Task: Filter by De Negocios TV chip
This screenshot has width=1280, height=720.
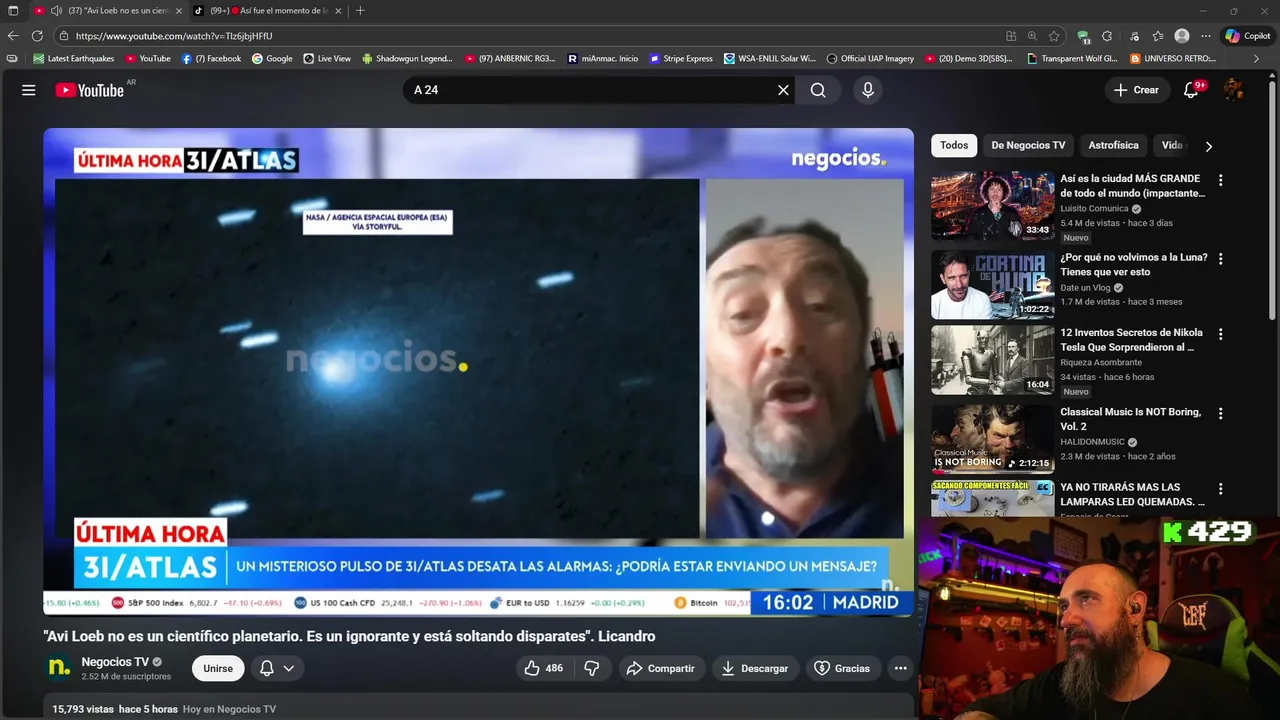Action: [1028, 145]
